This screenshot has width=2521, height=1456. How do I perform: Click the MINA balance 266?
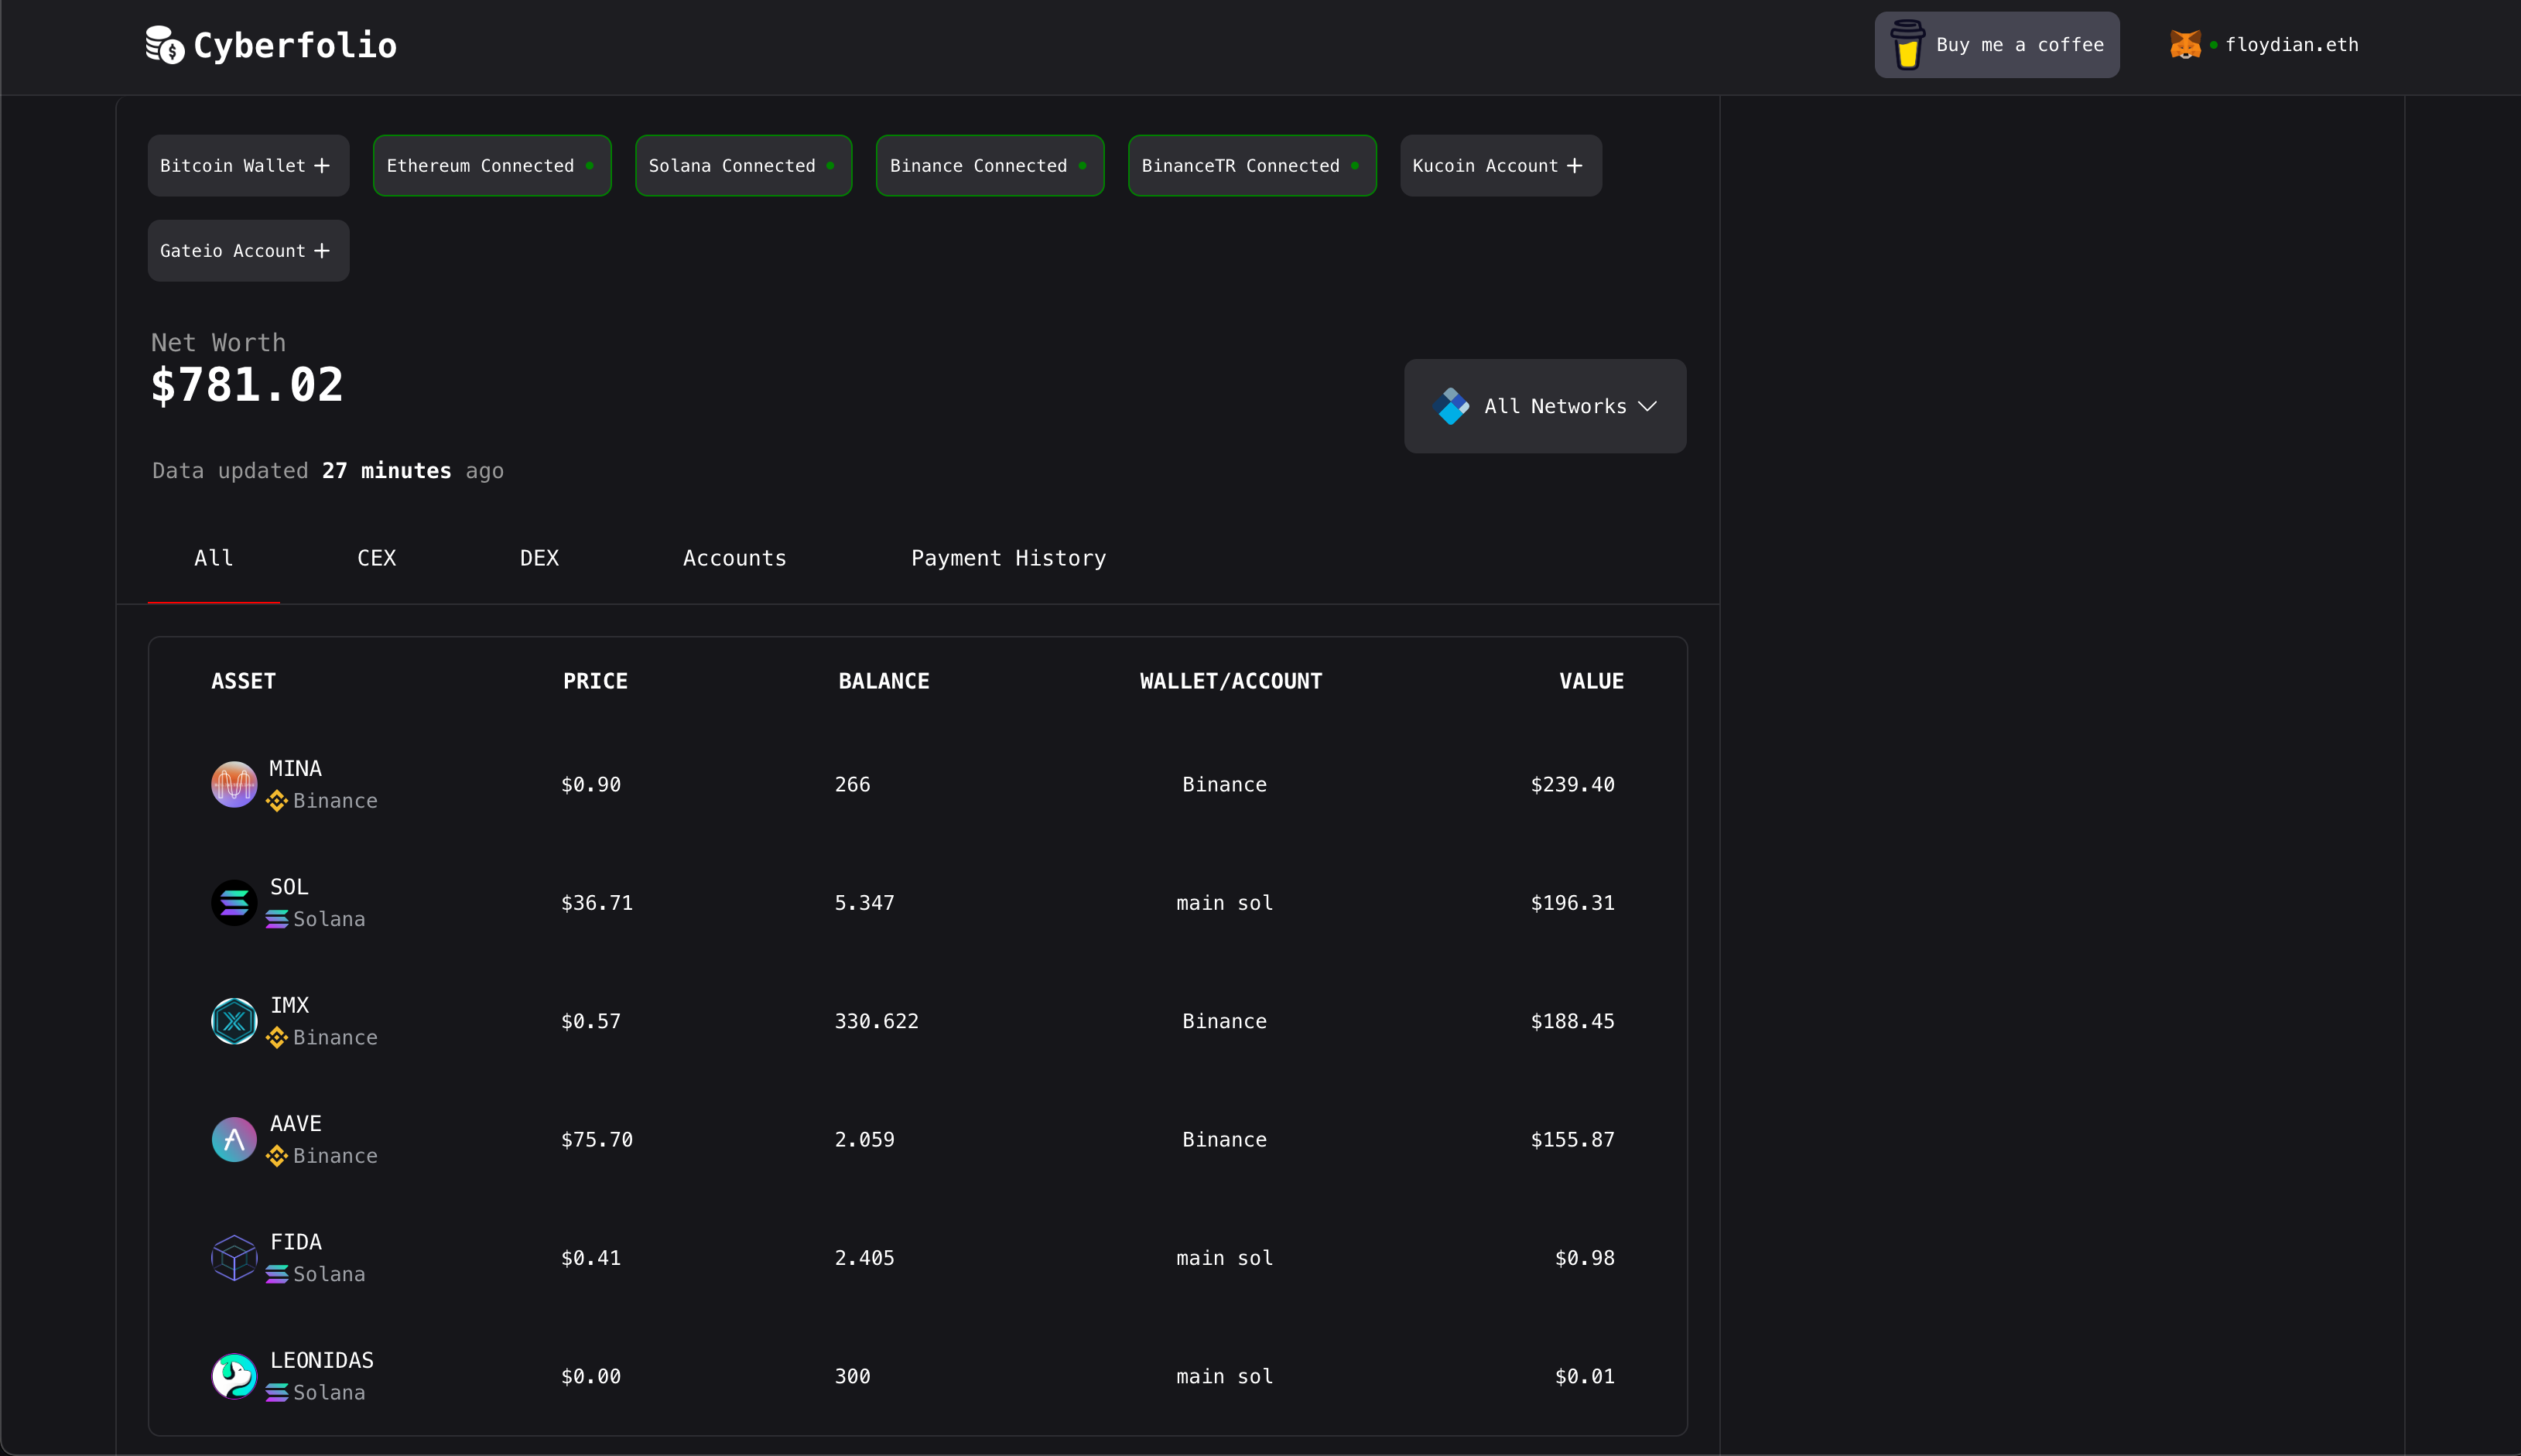point(853,785)
